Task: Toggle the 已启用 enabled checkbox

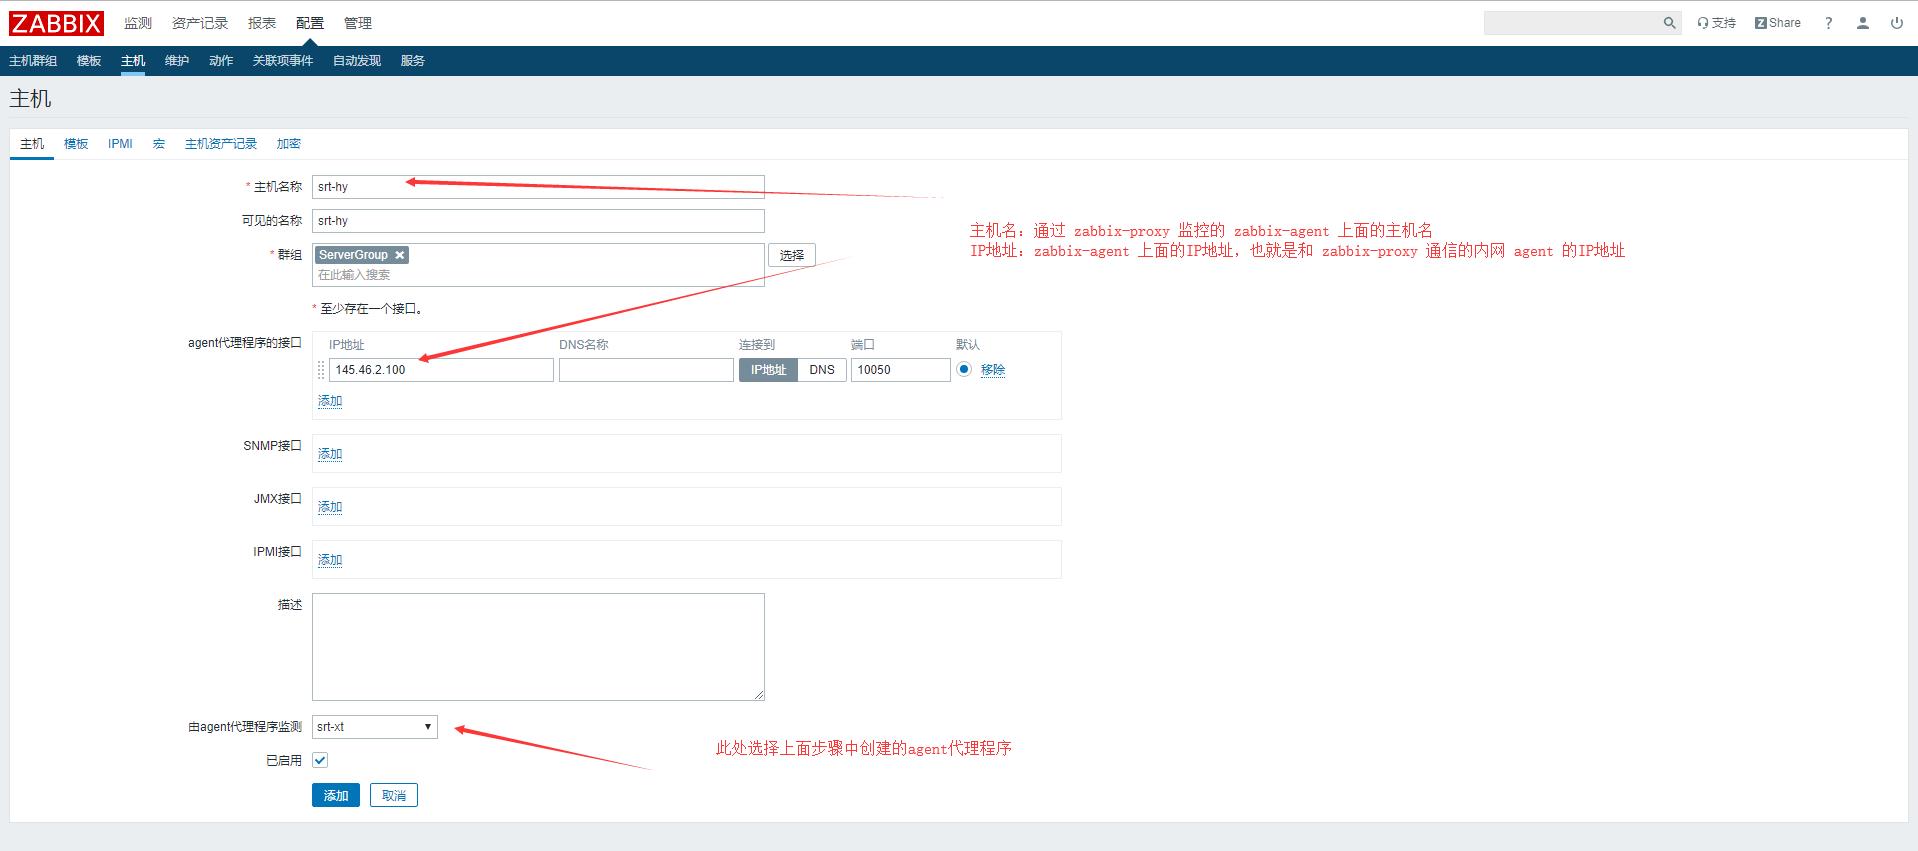Action: (x=320, y=760)
